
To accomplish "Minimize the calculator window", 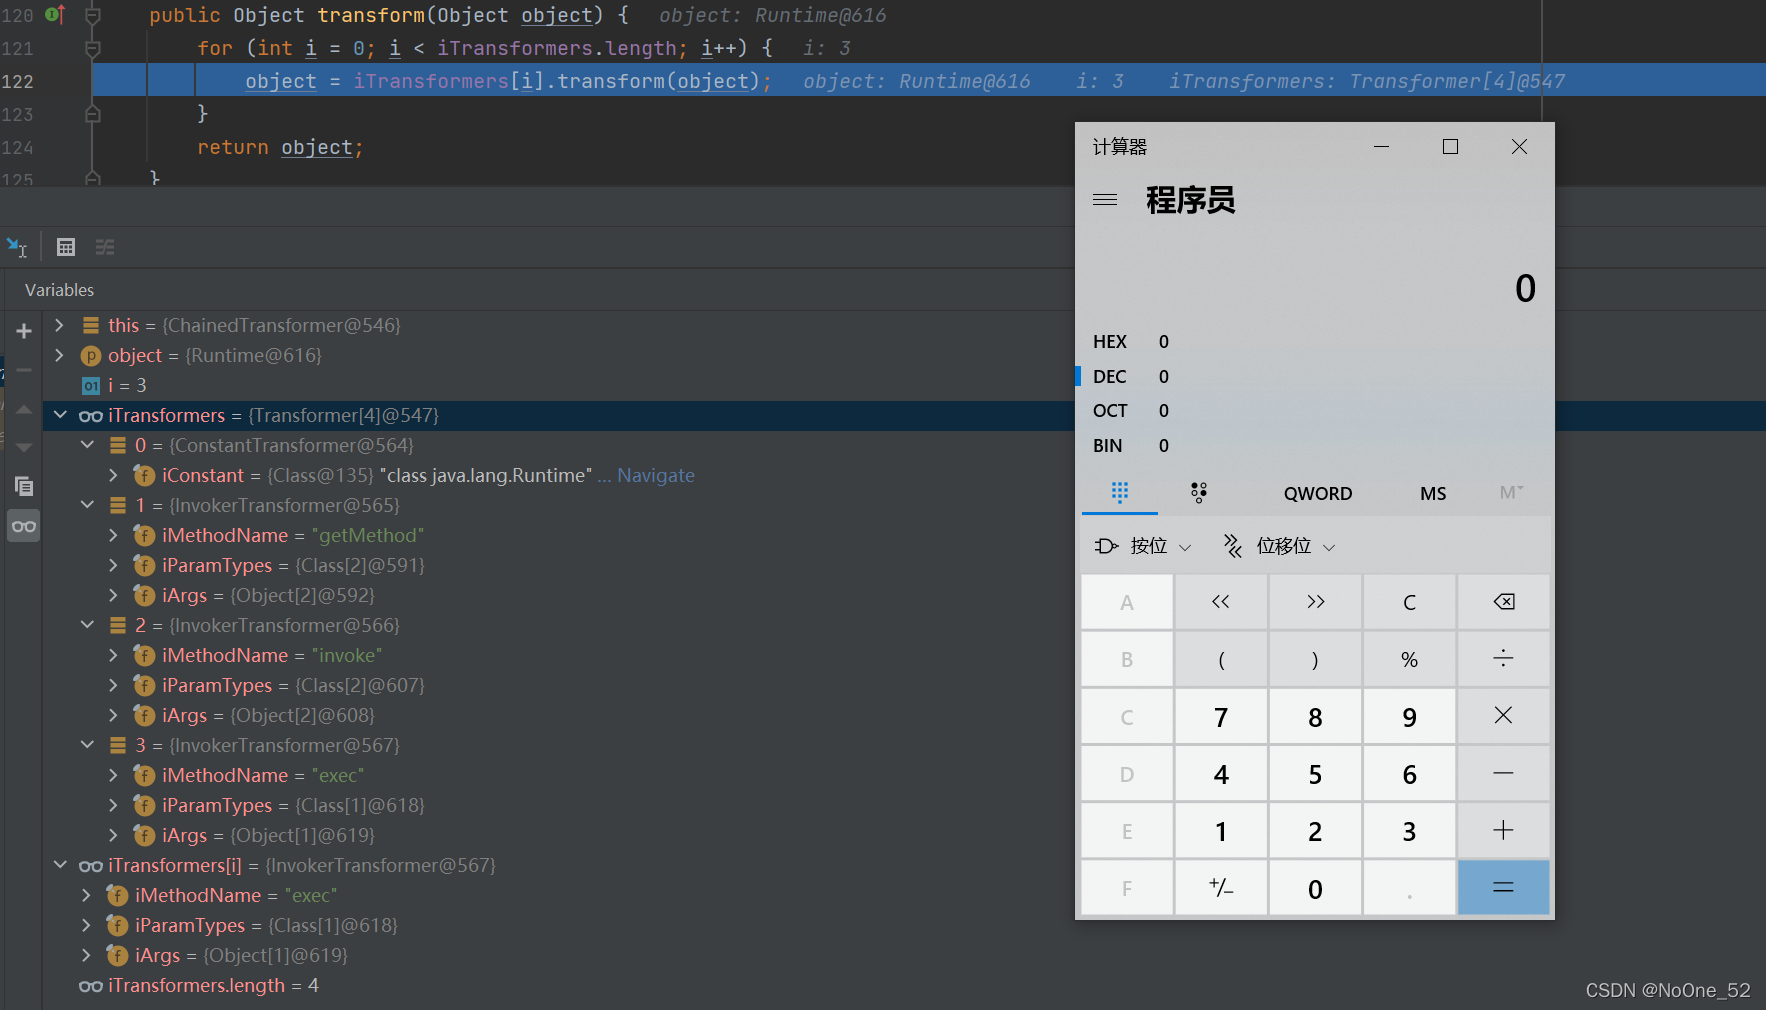I will (x=1382, y=146).
